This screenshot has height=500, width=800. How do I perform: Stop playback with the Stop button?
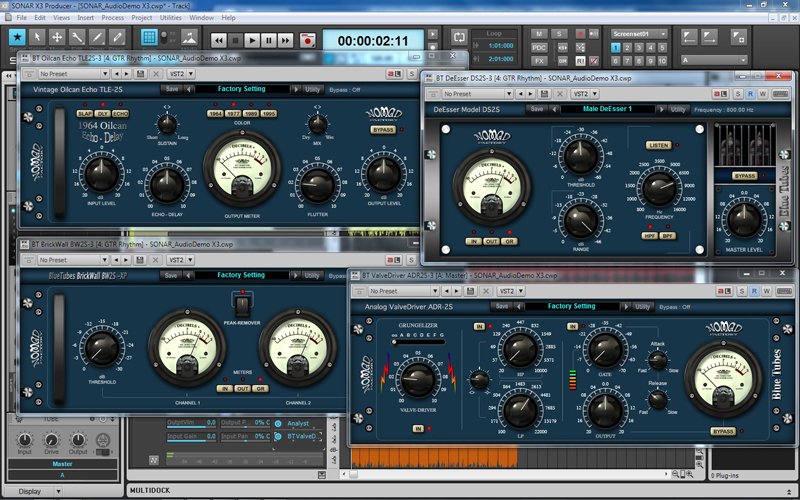pyautogui.click(x=235, y=40)
